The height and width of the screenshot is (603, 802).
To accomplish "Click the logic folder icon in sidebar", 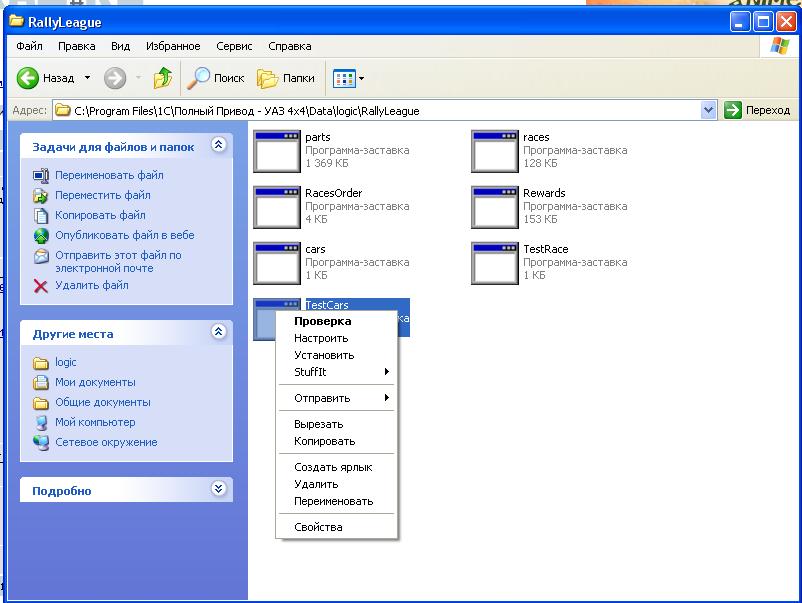I will [x=41, y=363].
